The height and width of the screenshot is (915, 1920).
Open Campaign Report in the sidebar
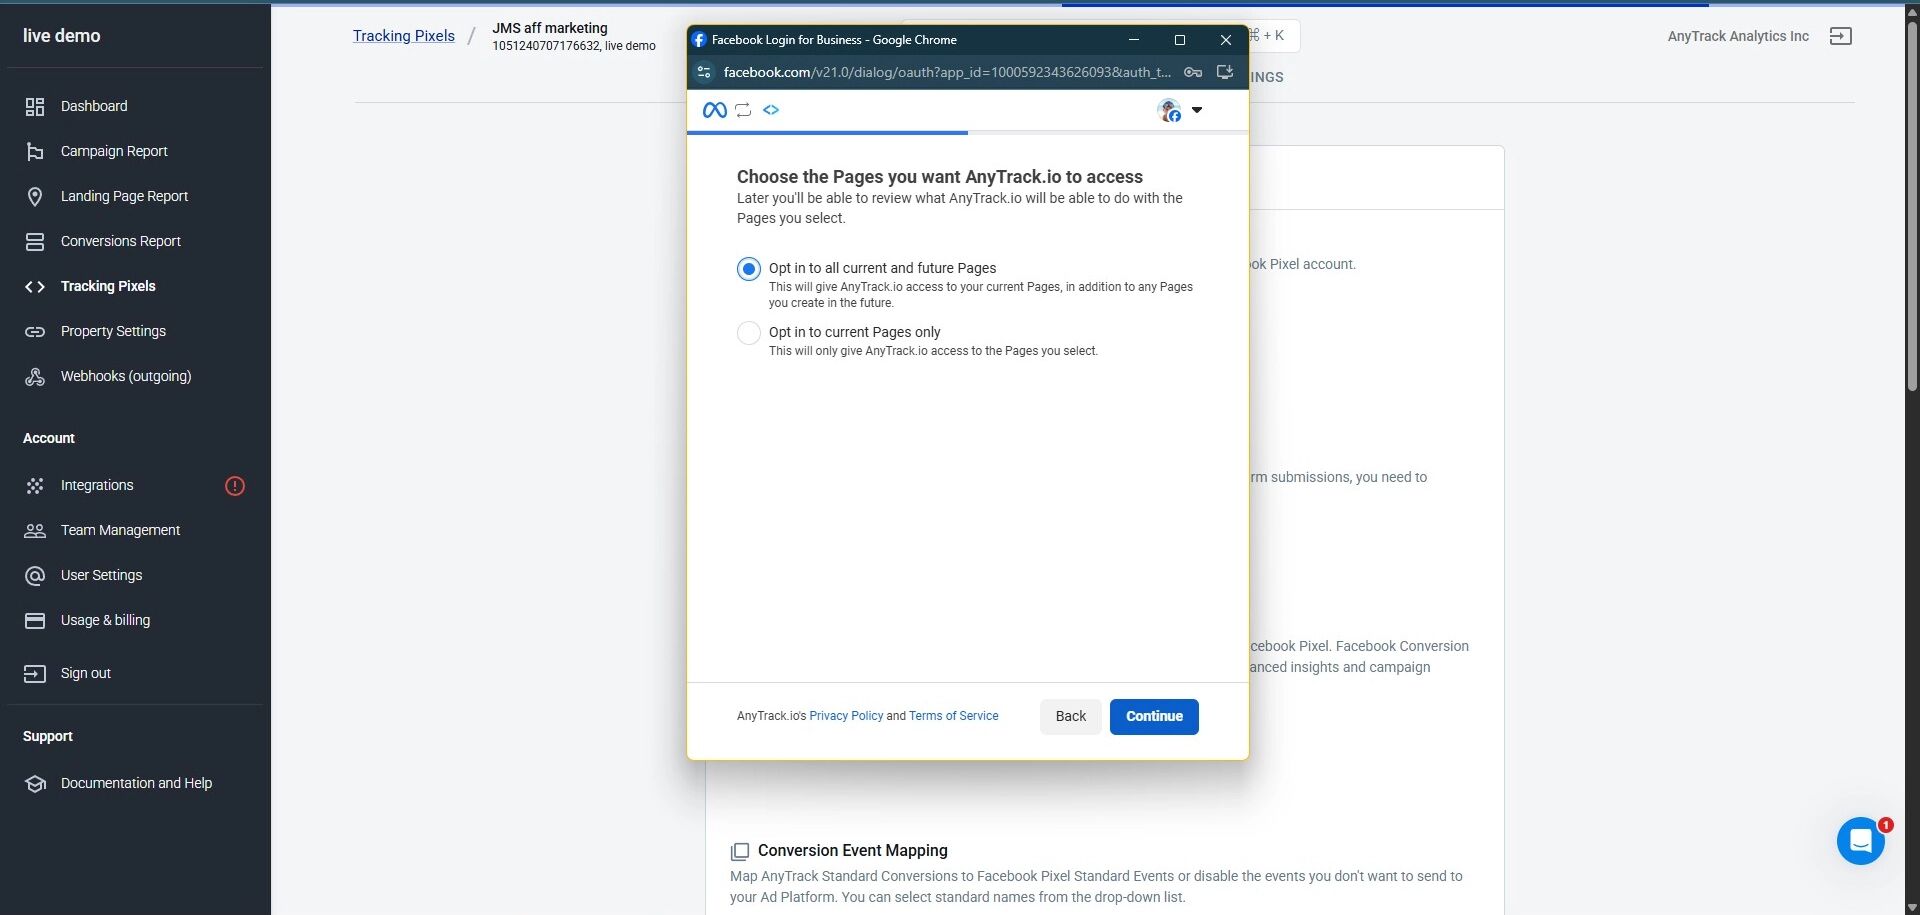point(114,152)
